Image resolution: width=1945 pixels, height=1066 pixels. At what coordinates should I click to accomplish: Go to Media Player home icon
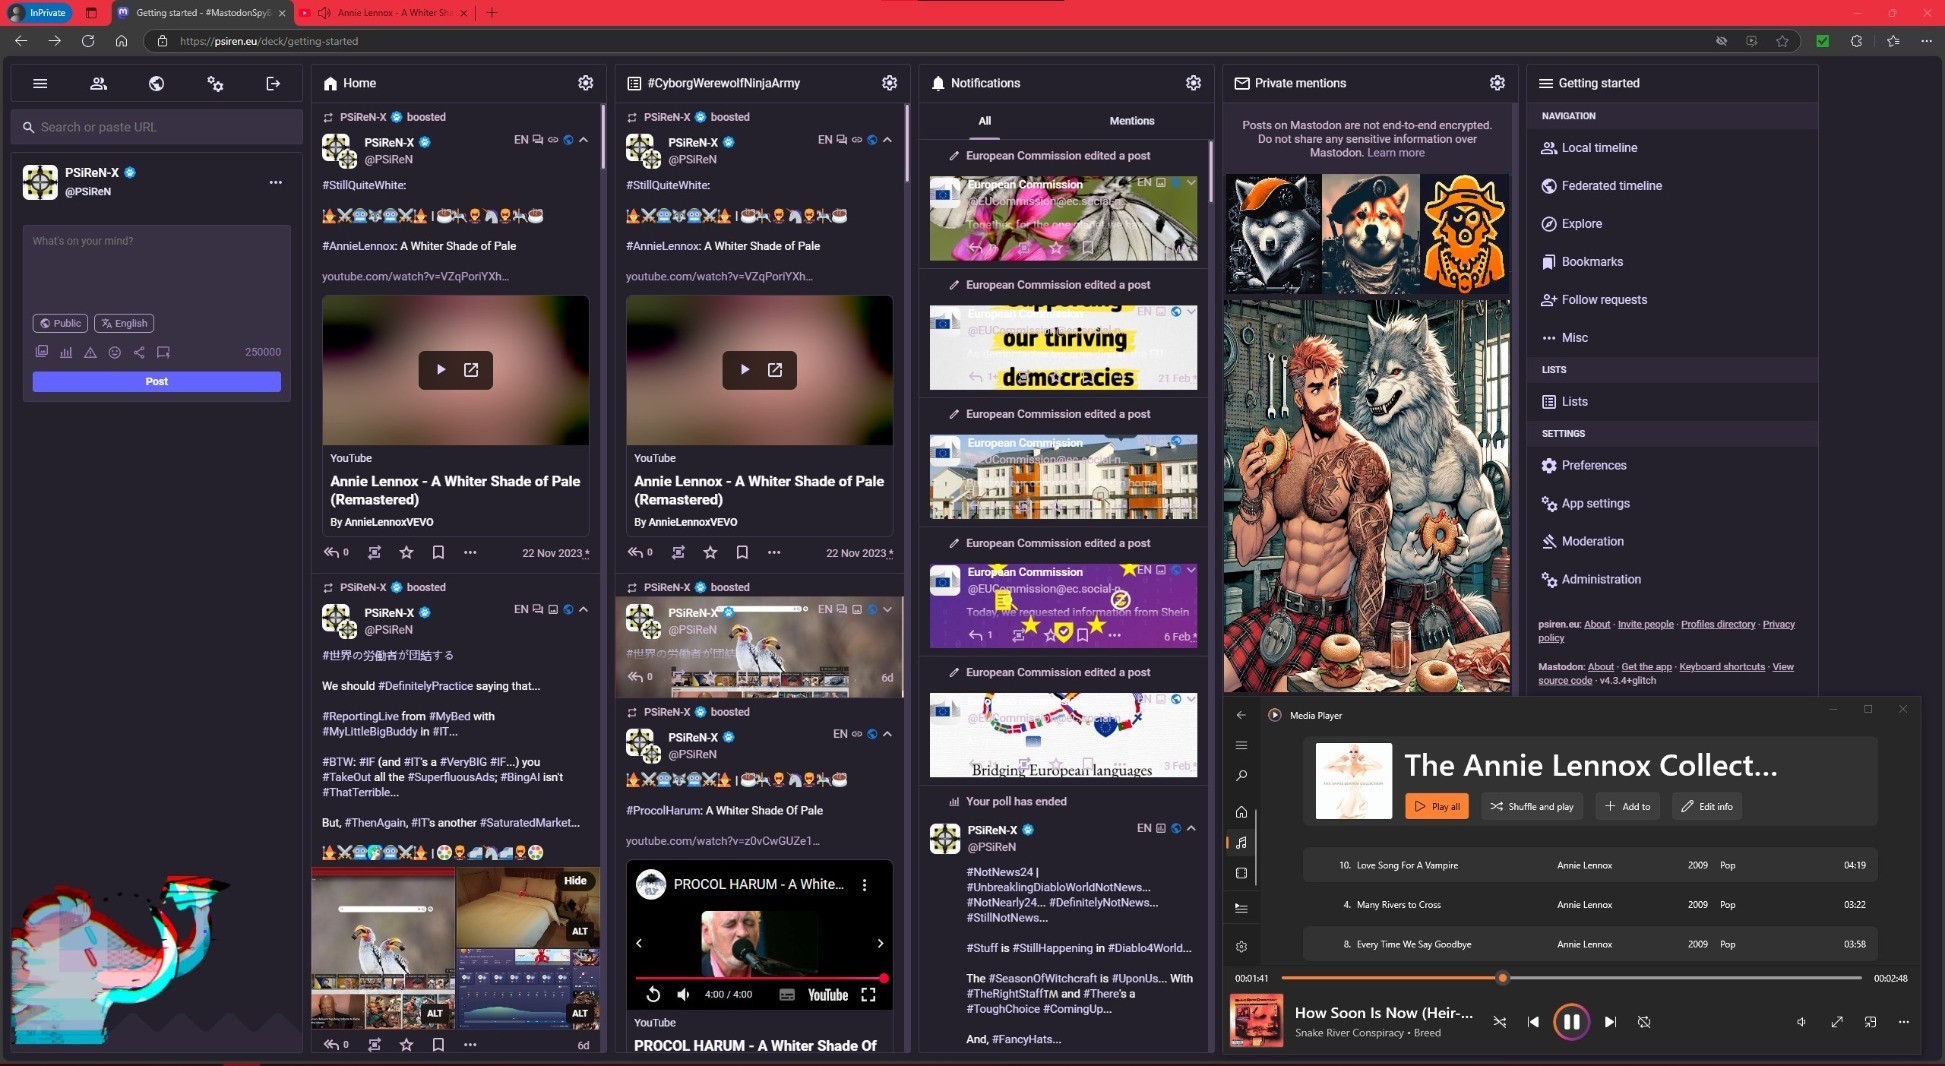point(1241,812)
